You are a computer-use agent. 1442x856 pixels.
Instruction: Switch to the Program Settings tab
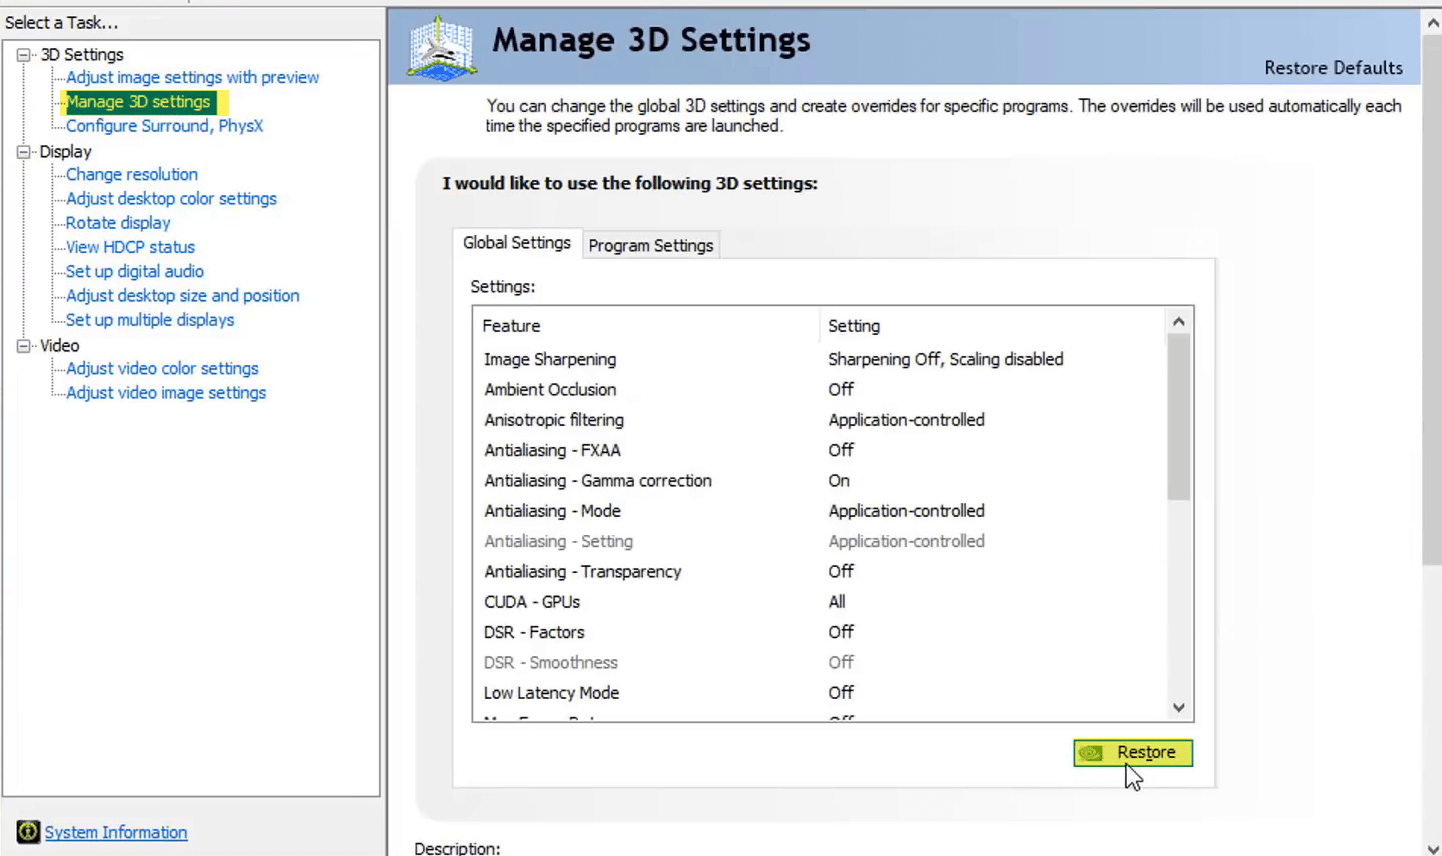coord(651,245)
